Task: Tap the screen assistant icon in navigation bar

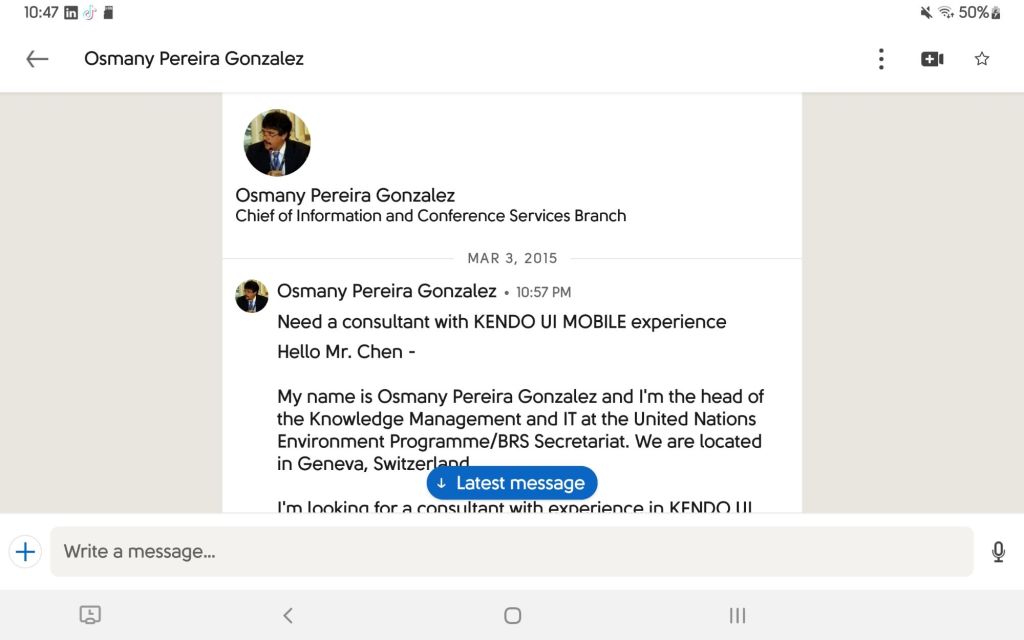Action: (90, 616)
